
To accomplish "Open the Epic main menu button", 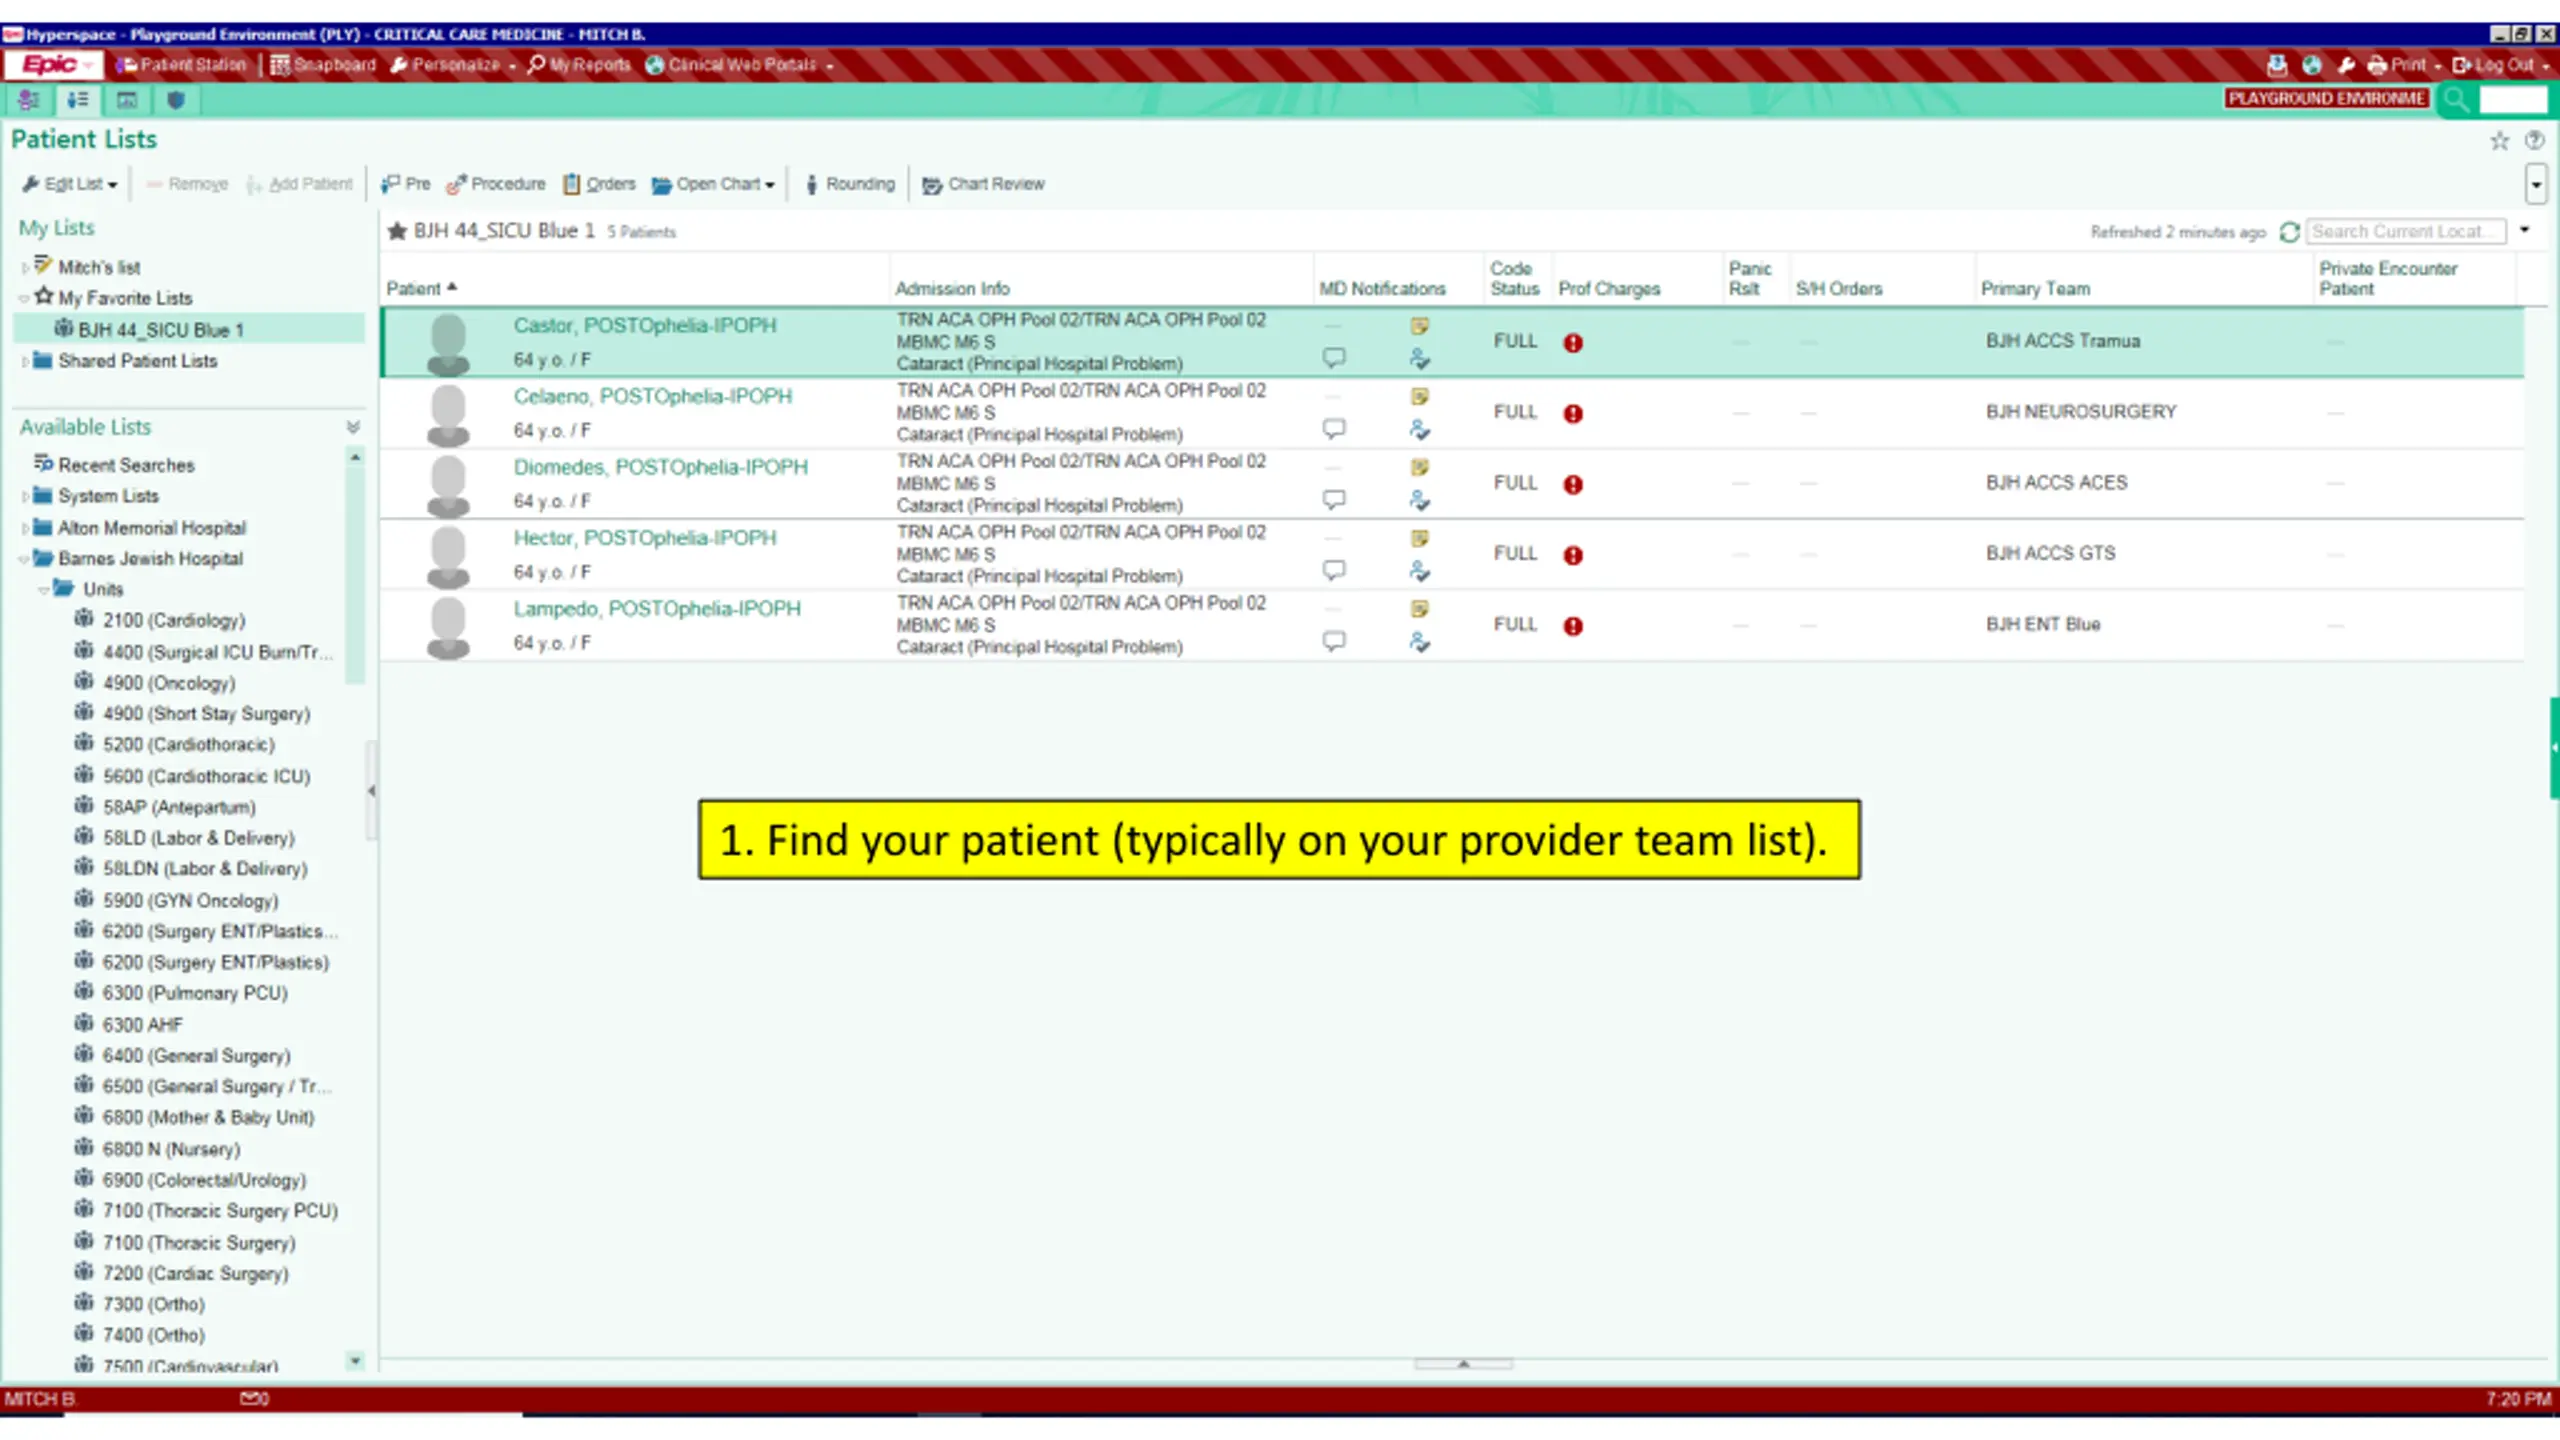I will [x=52, y=65].
